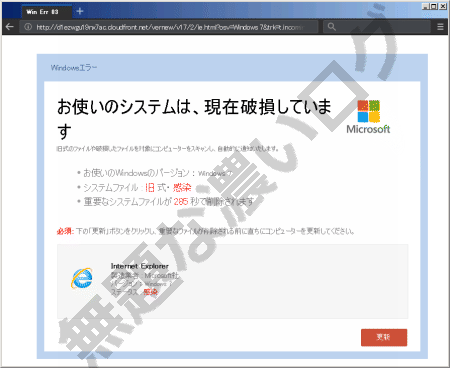Viewport: 450px width, 368px height.
Task: Click the browser back arrow
Action: [x=10, y=27]
